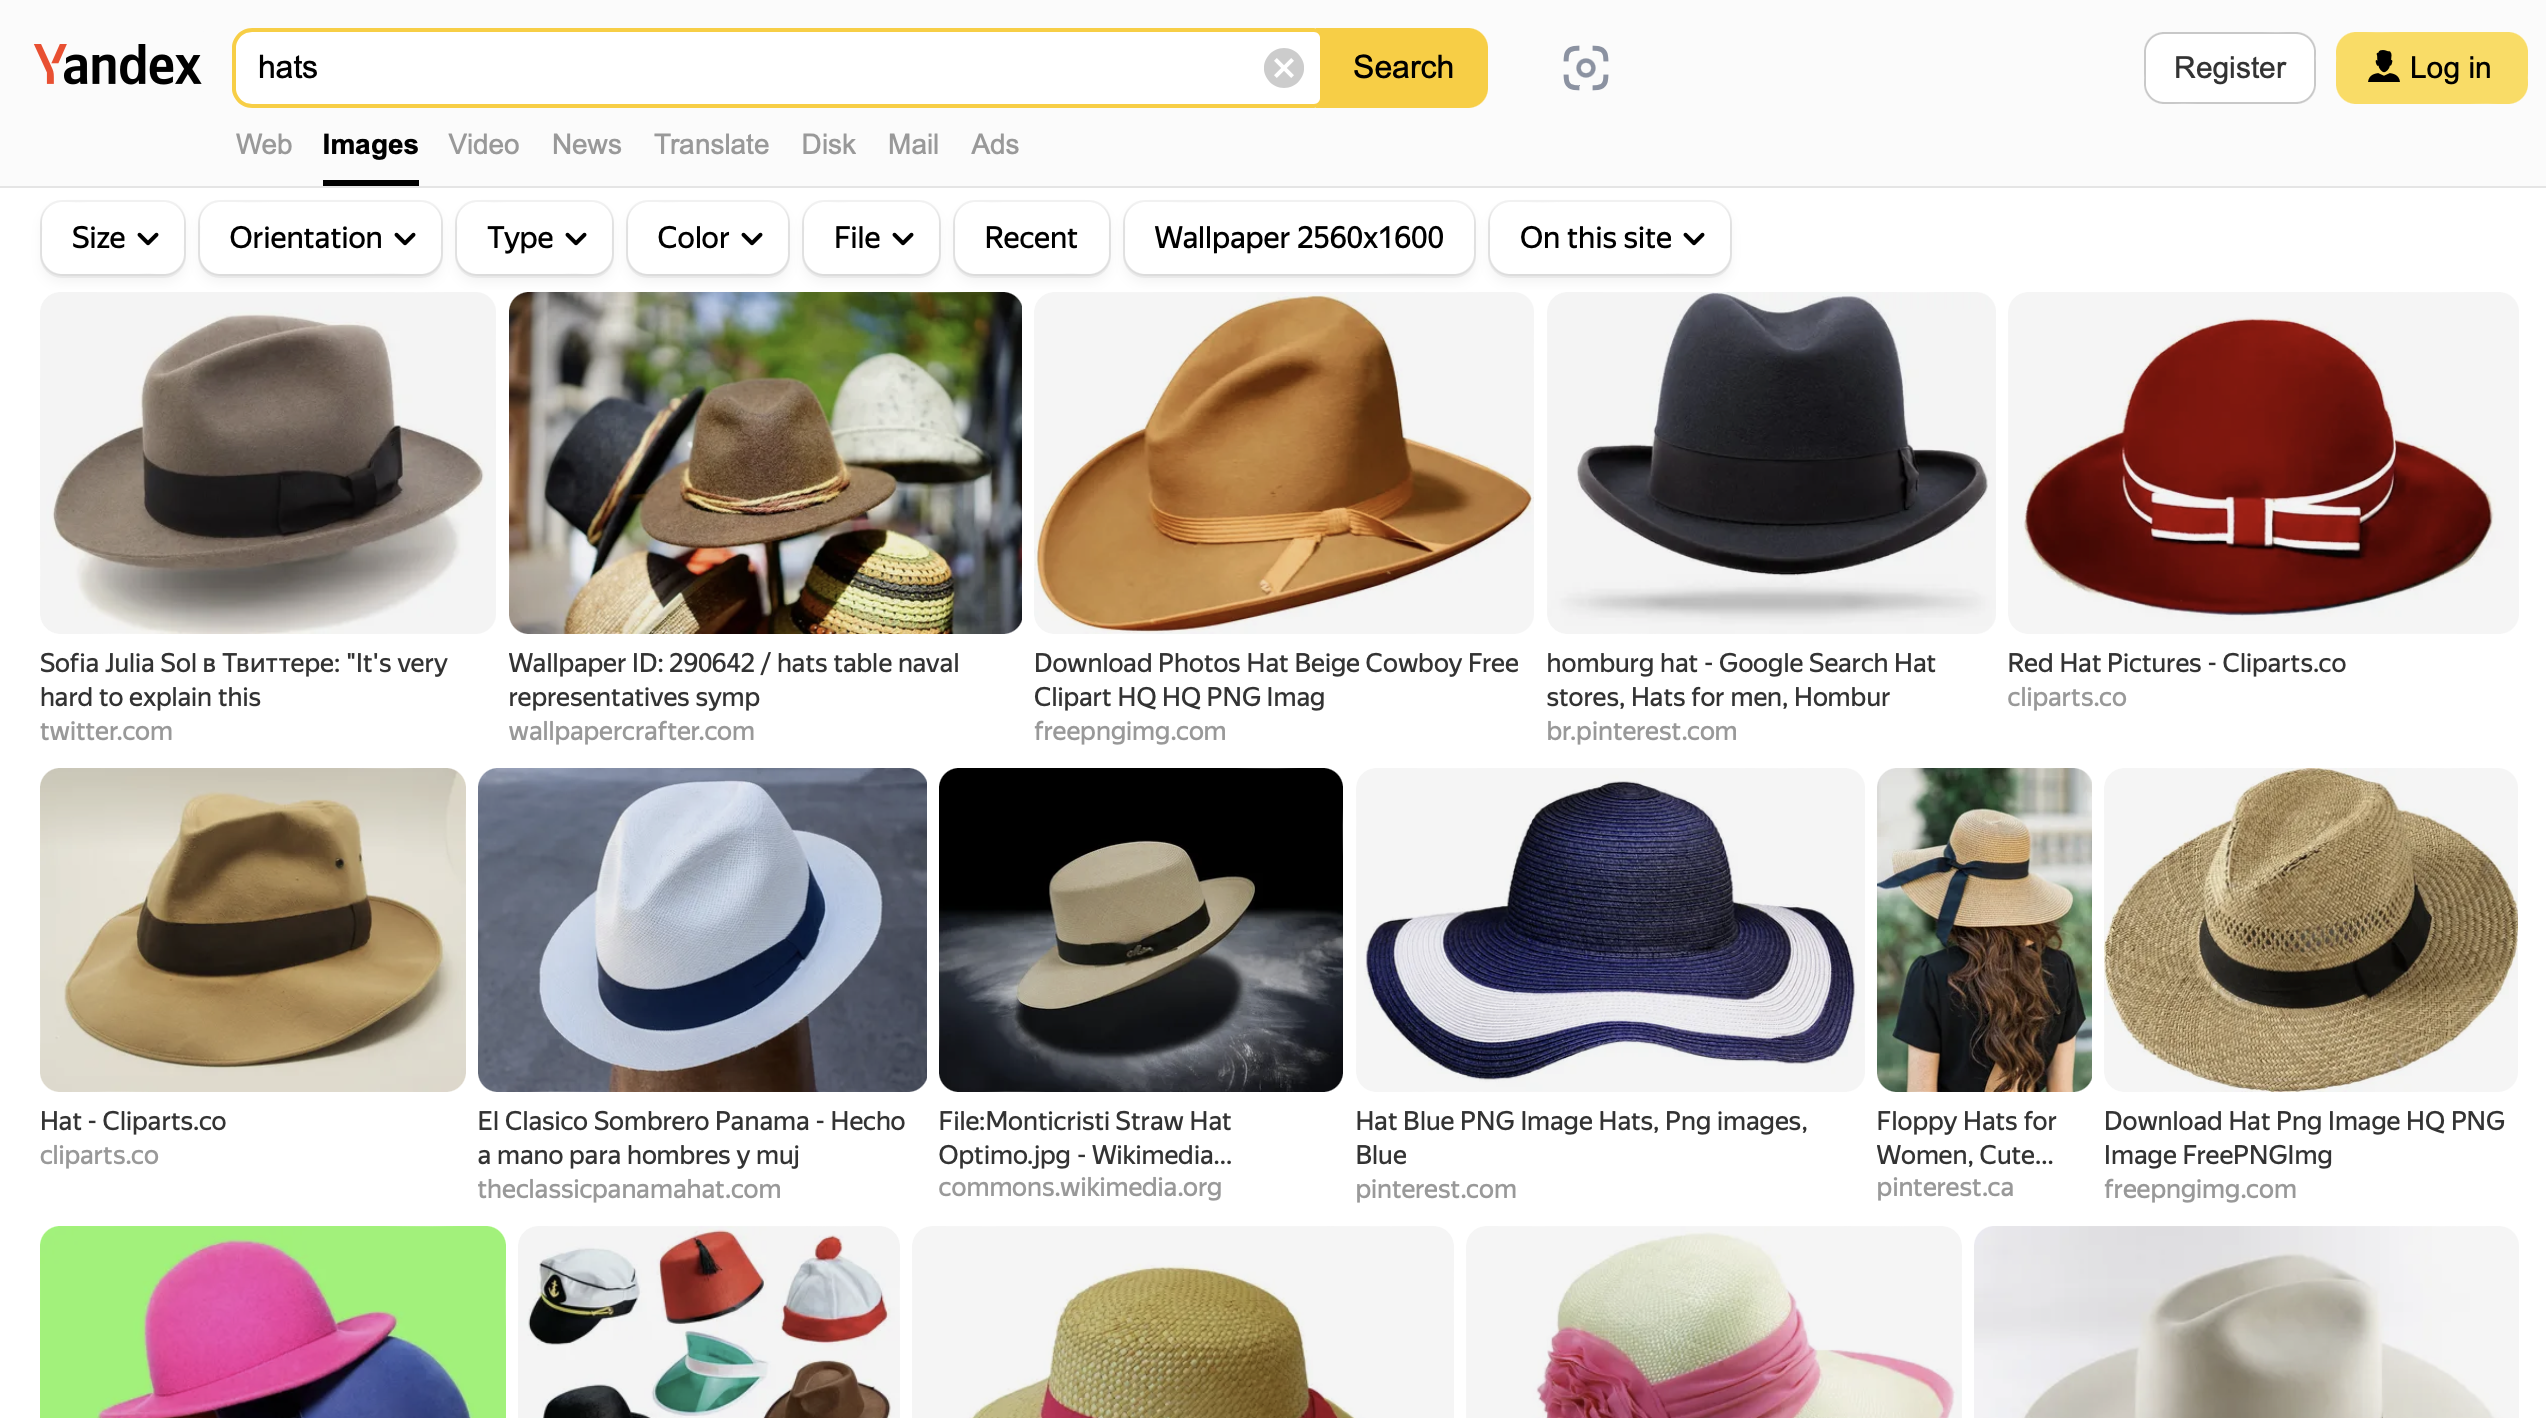Screen dimensions: 2546x1418
Task: Open the straw hat with pink flower thumbnail
Action: tap(1714, 1322)
